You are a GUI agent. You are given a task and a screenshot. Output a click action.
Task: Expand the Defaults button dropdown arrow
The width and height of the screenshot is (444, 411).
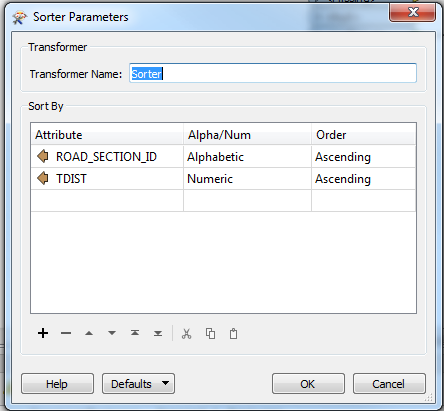[x=165, y=383]
